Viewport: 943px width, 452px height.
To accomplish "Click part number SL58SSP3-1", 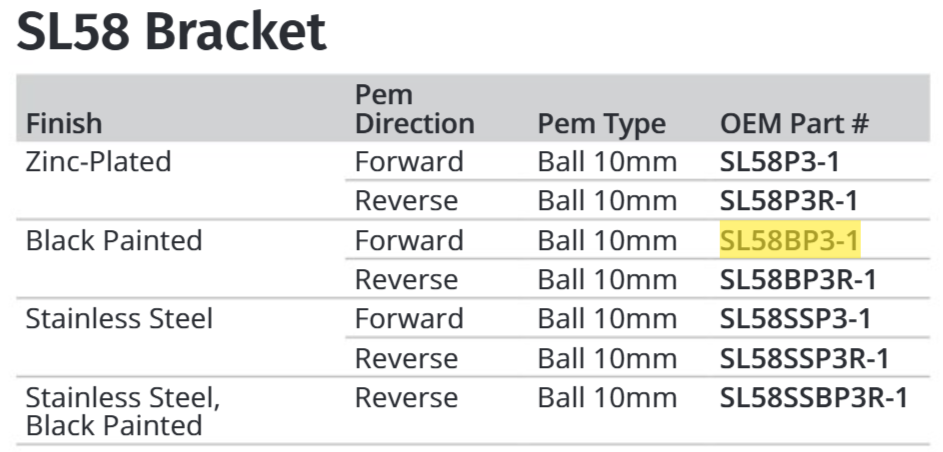I will click(796, 319).
